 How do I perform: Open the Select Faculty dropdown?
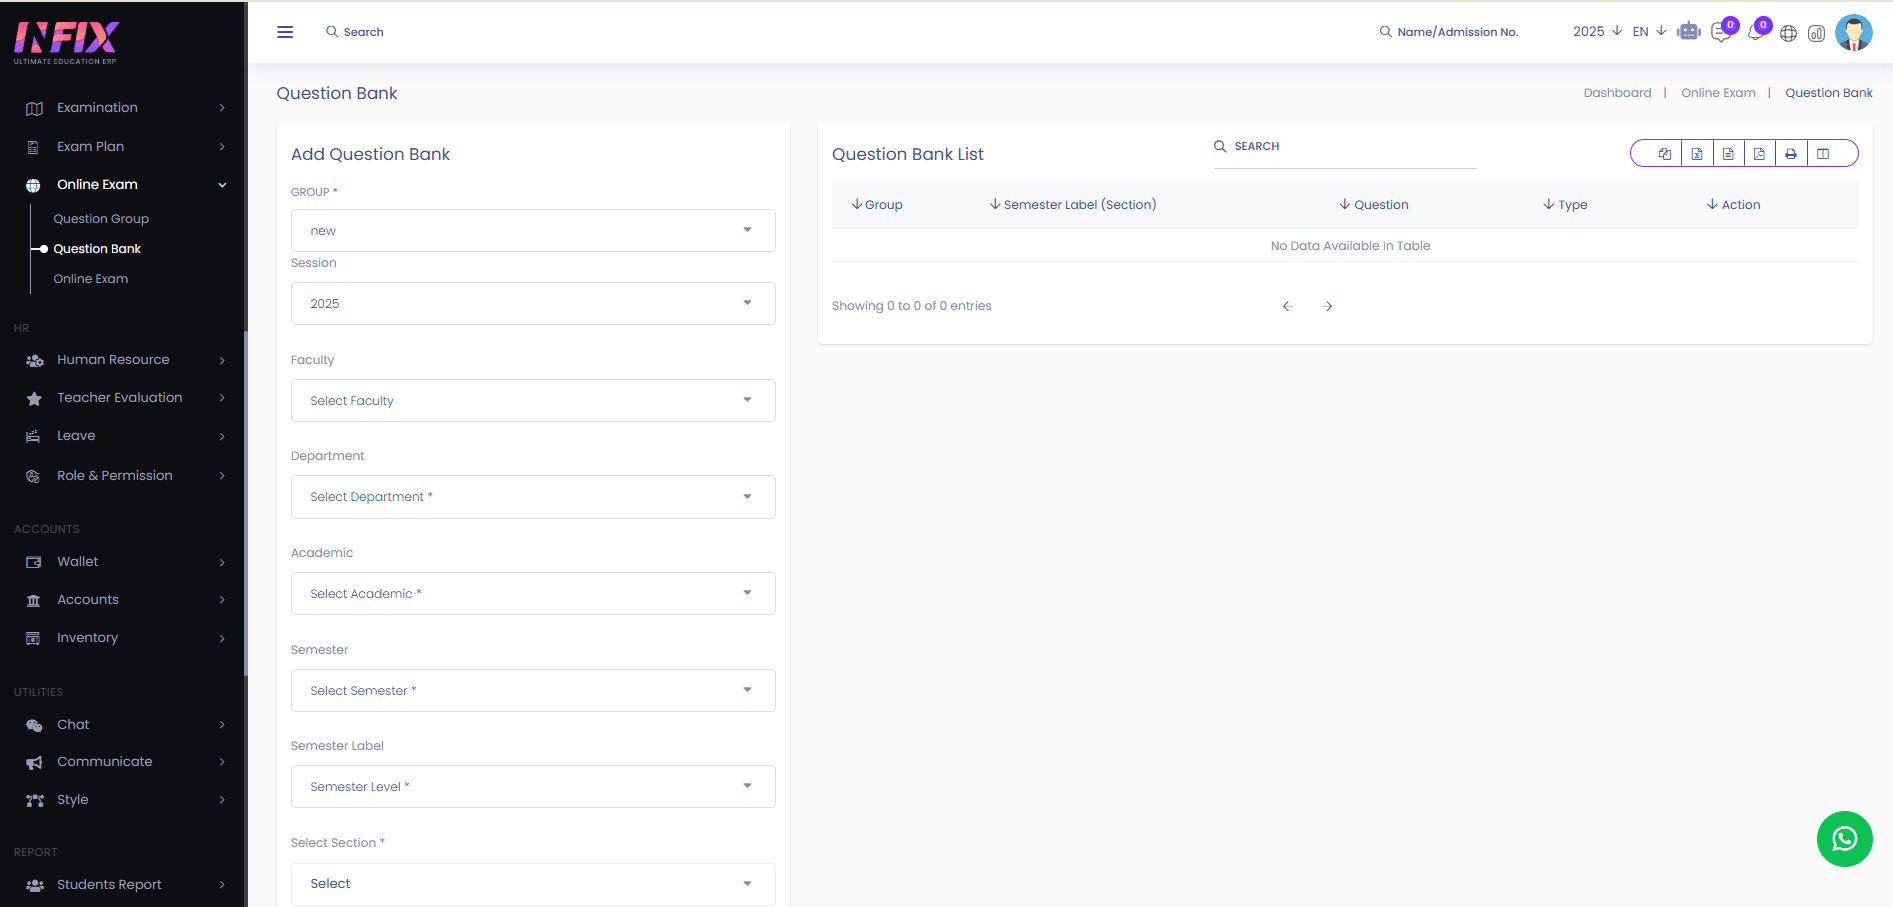tap(533, 400)
